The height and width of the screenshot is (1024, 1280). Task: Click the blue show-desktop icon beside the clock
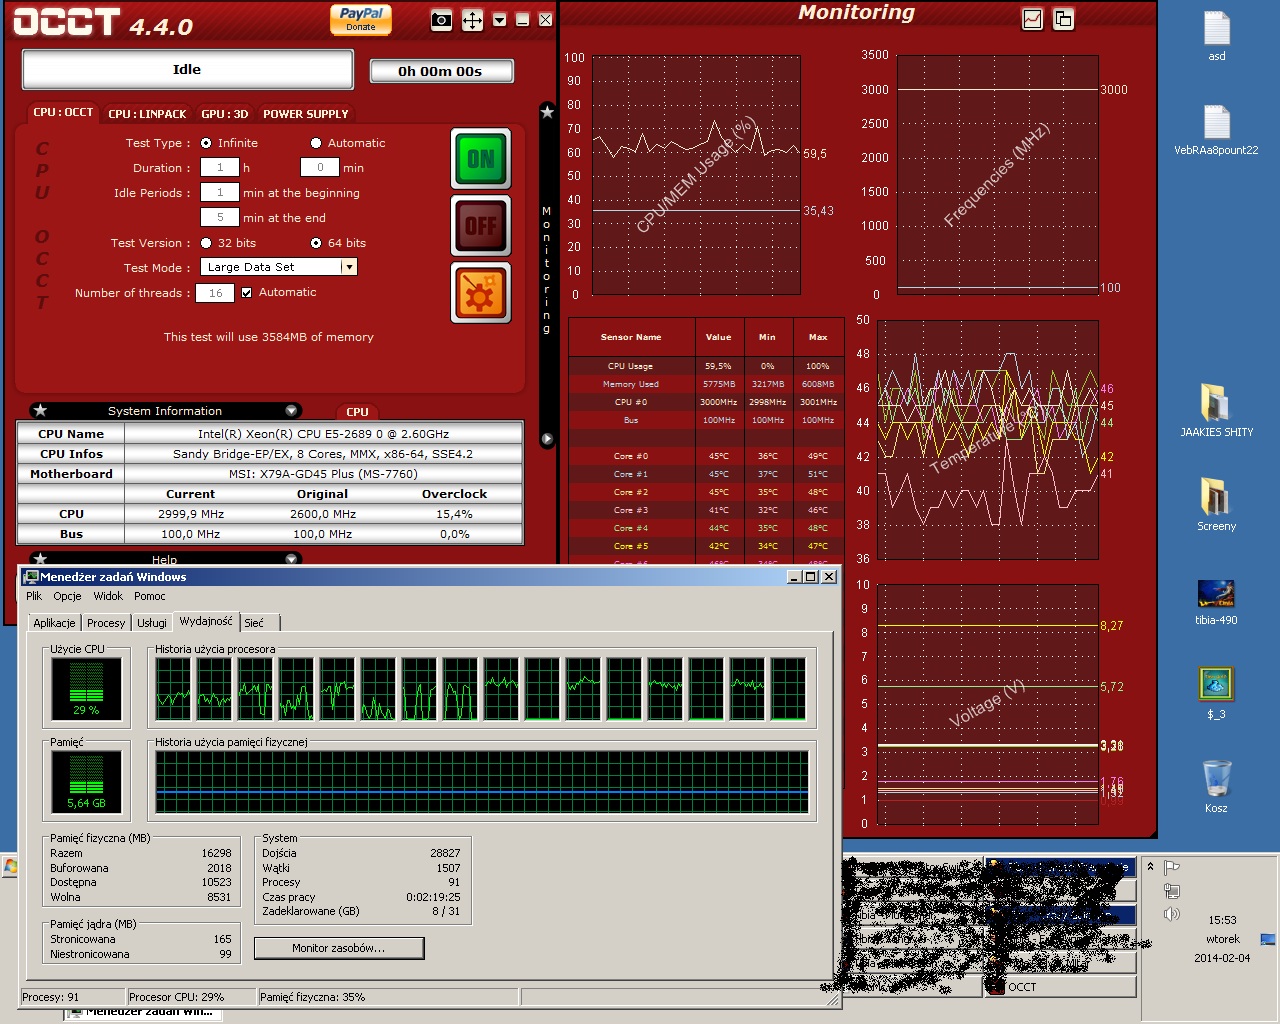click(x=1268, y=939)
